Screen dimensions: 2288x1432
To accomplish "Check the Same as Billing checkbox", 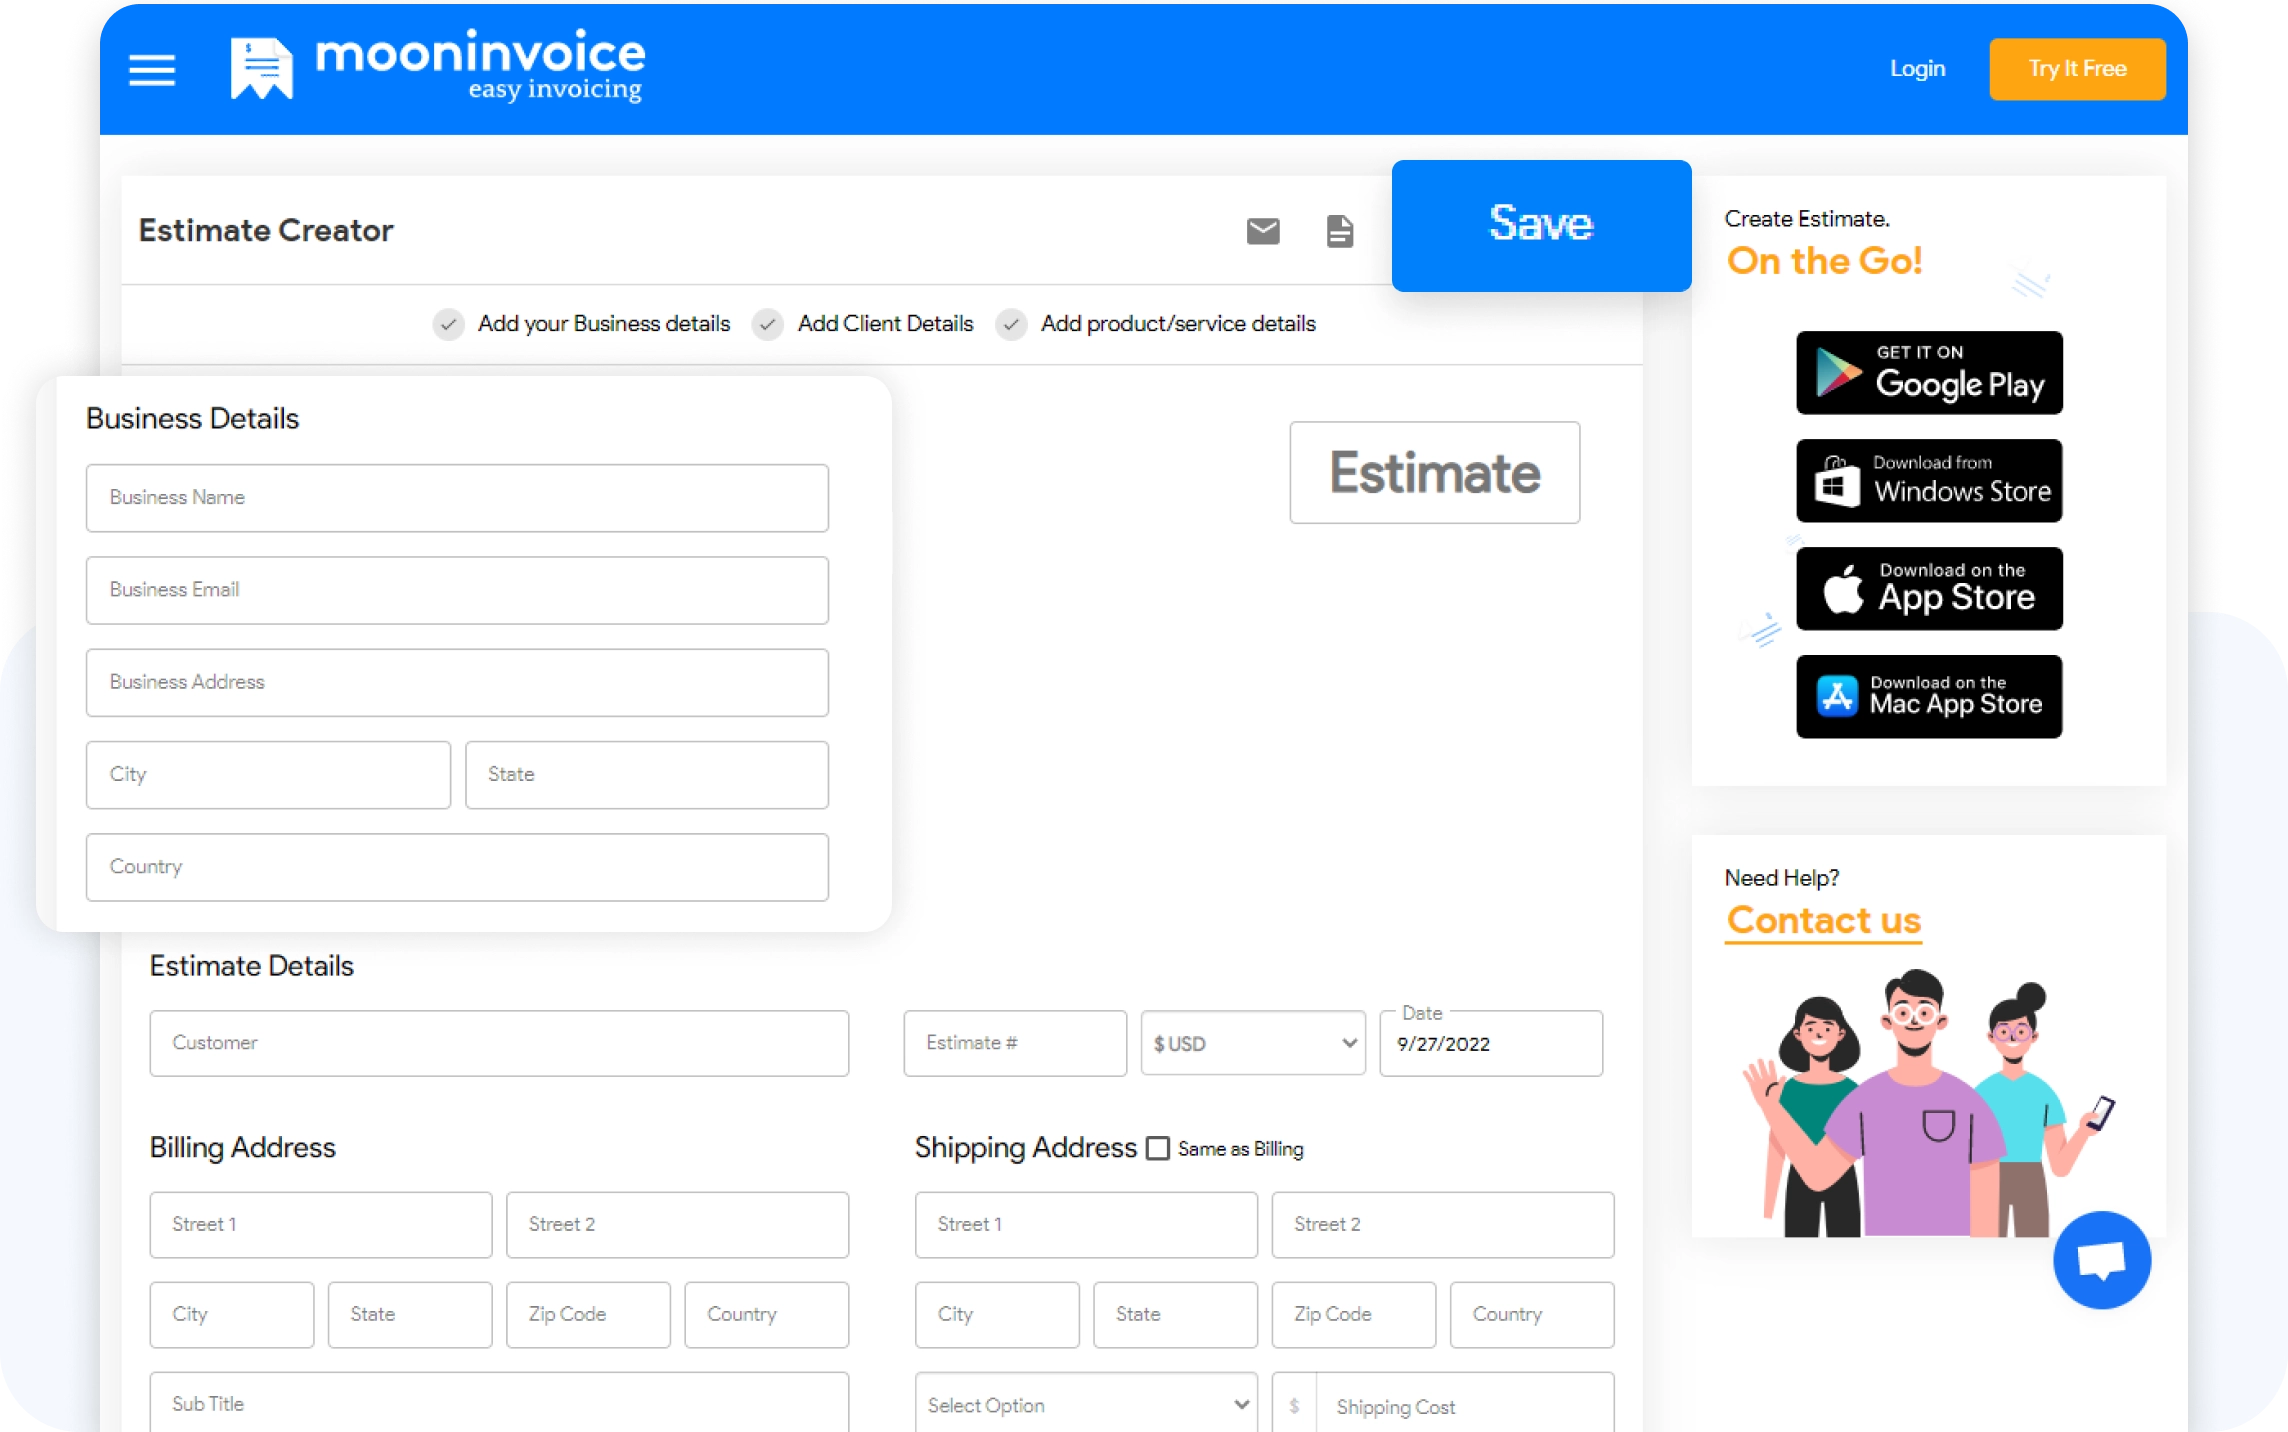I will point(1157,1148).
